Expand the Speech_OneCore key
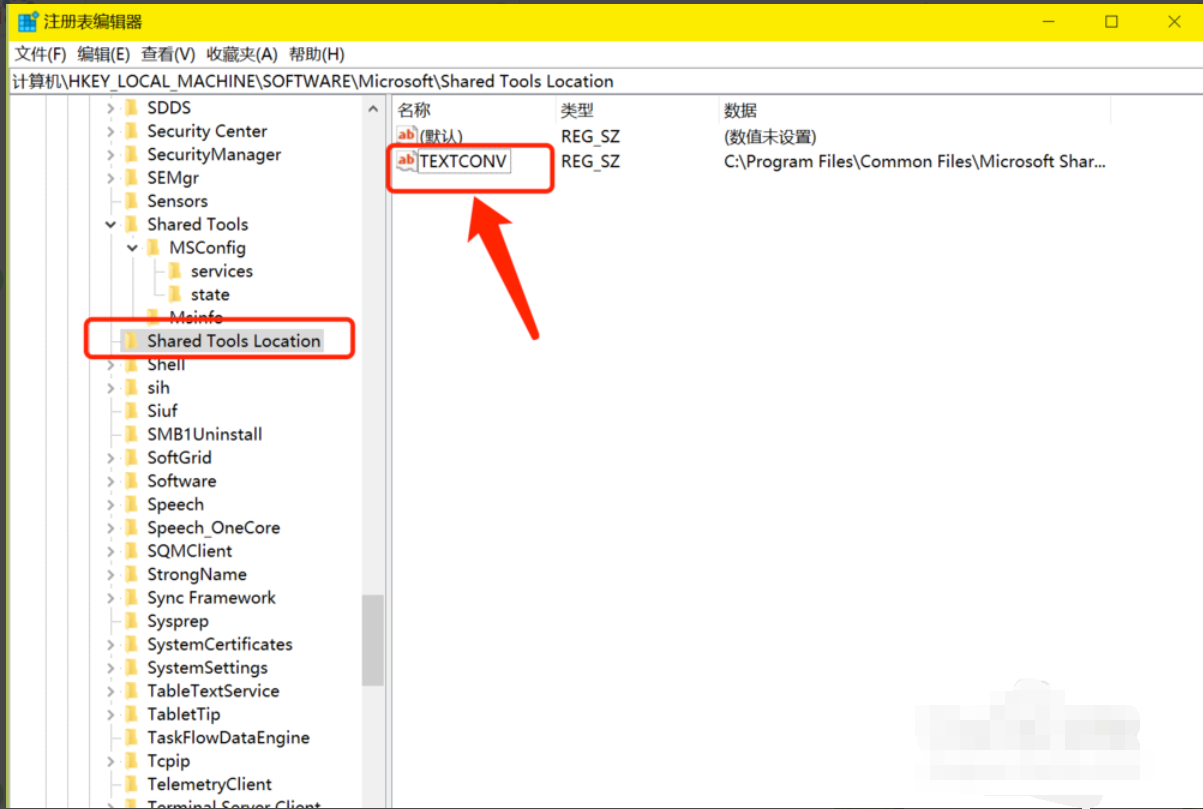Screen dimensions: 1203x809 click(111, 528)
